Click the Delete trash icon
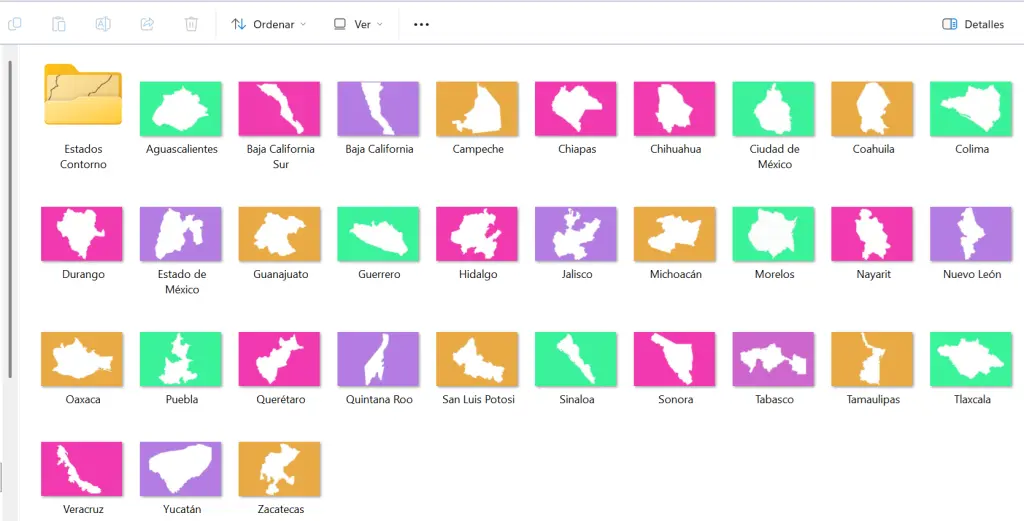The image size is (1024, 521). [x=191, y=24]
